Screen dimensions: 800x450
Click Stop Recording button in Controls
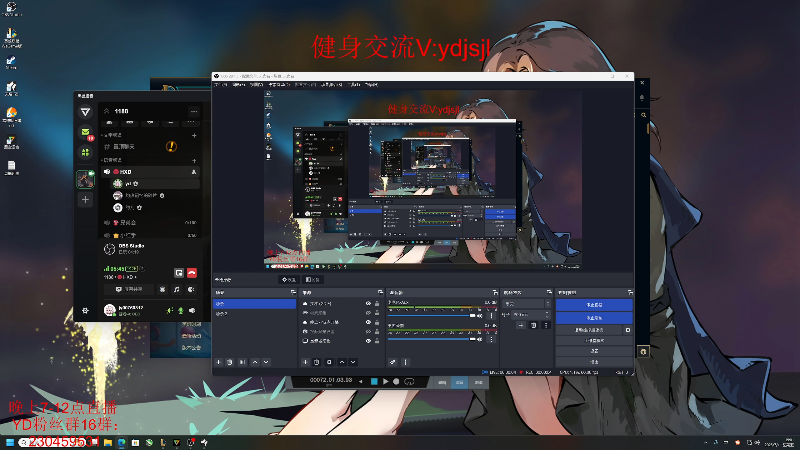click(x=594, y=318)
